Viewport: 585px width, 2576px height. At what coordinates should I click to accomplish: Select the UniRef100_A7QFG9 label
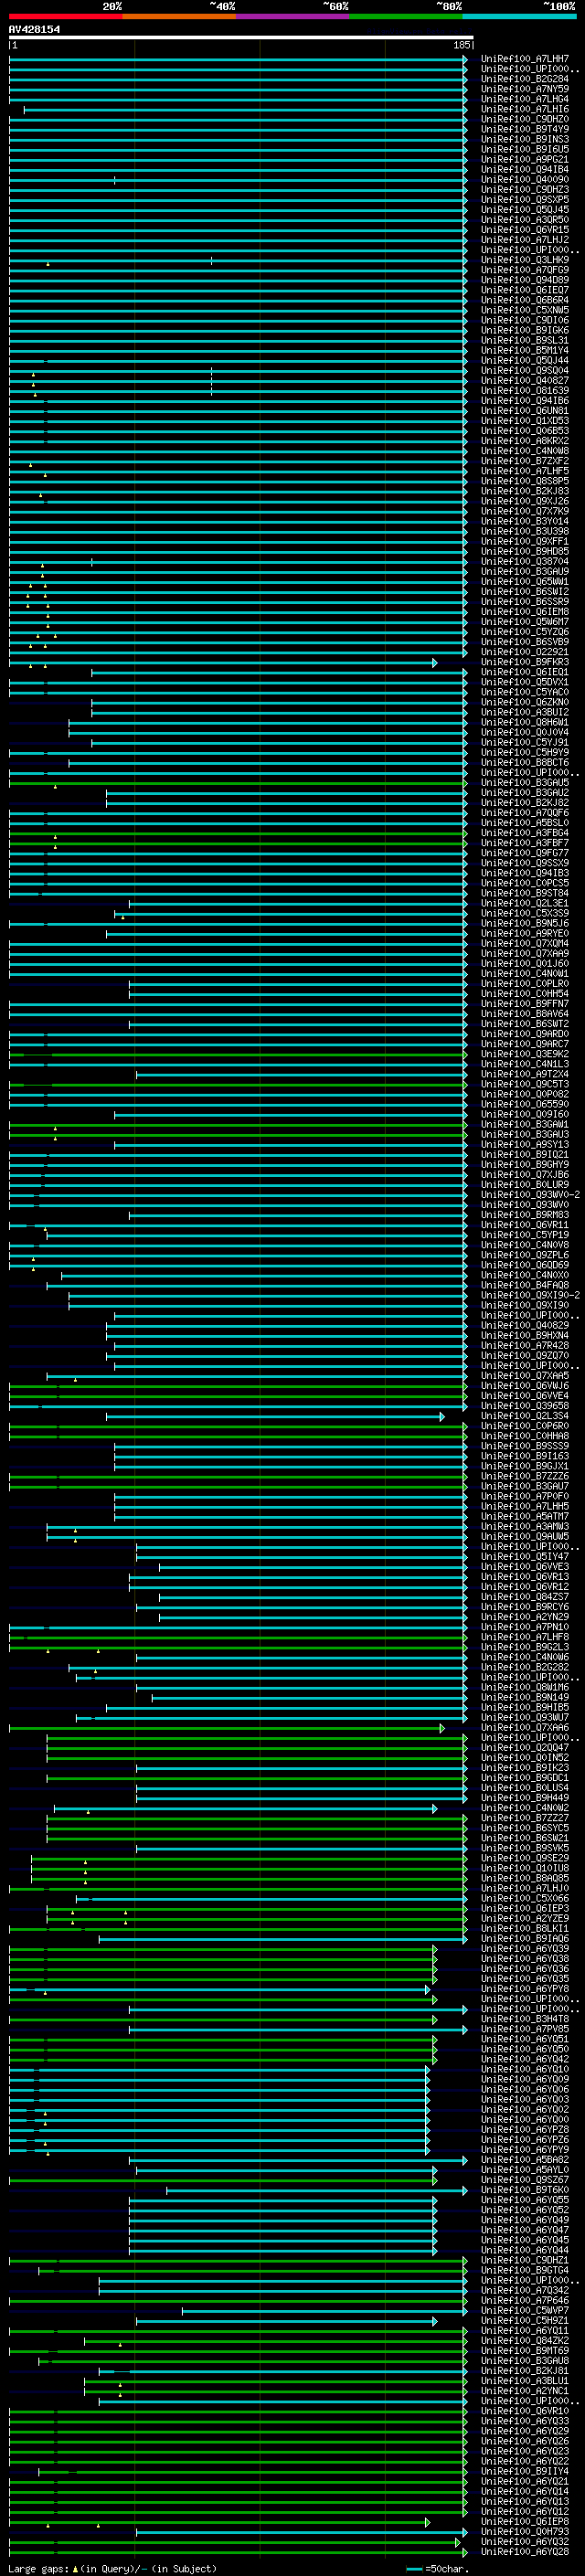pos(525,270)
